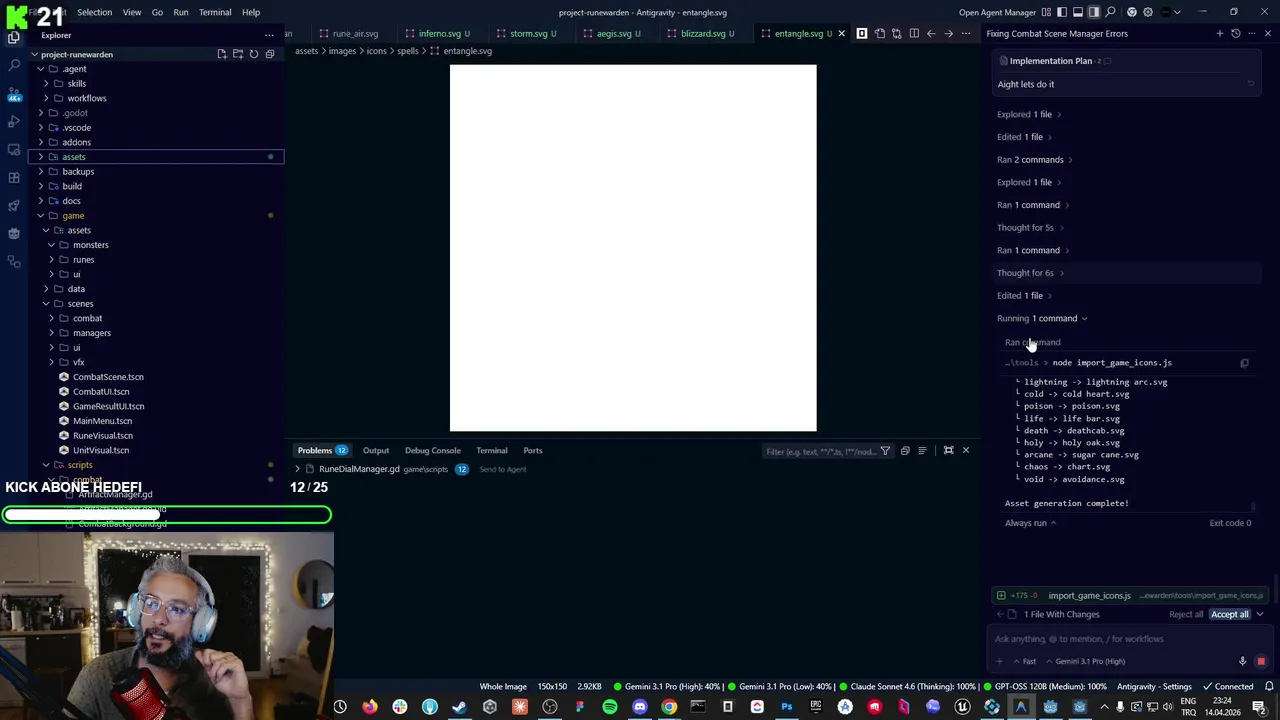Switch to the Debug Console tab
Viewport: 1280px width, 720px height.
[x=433, y=451]
